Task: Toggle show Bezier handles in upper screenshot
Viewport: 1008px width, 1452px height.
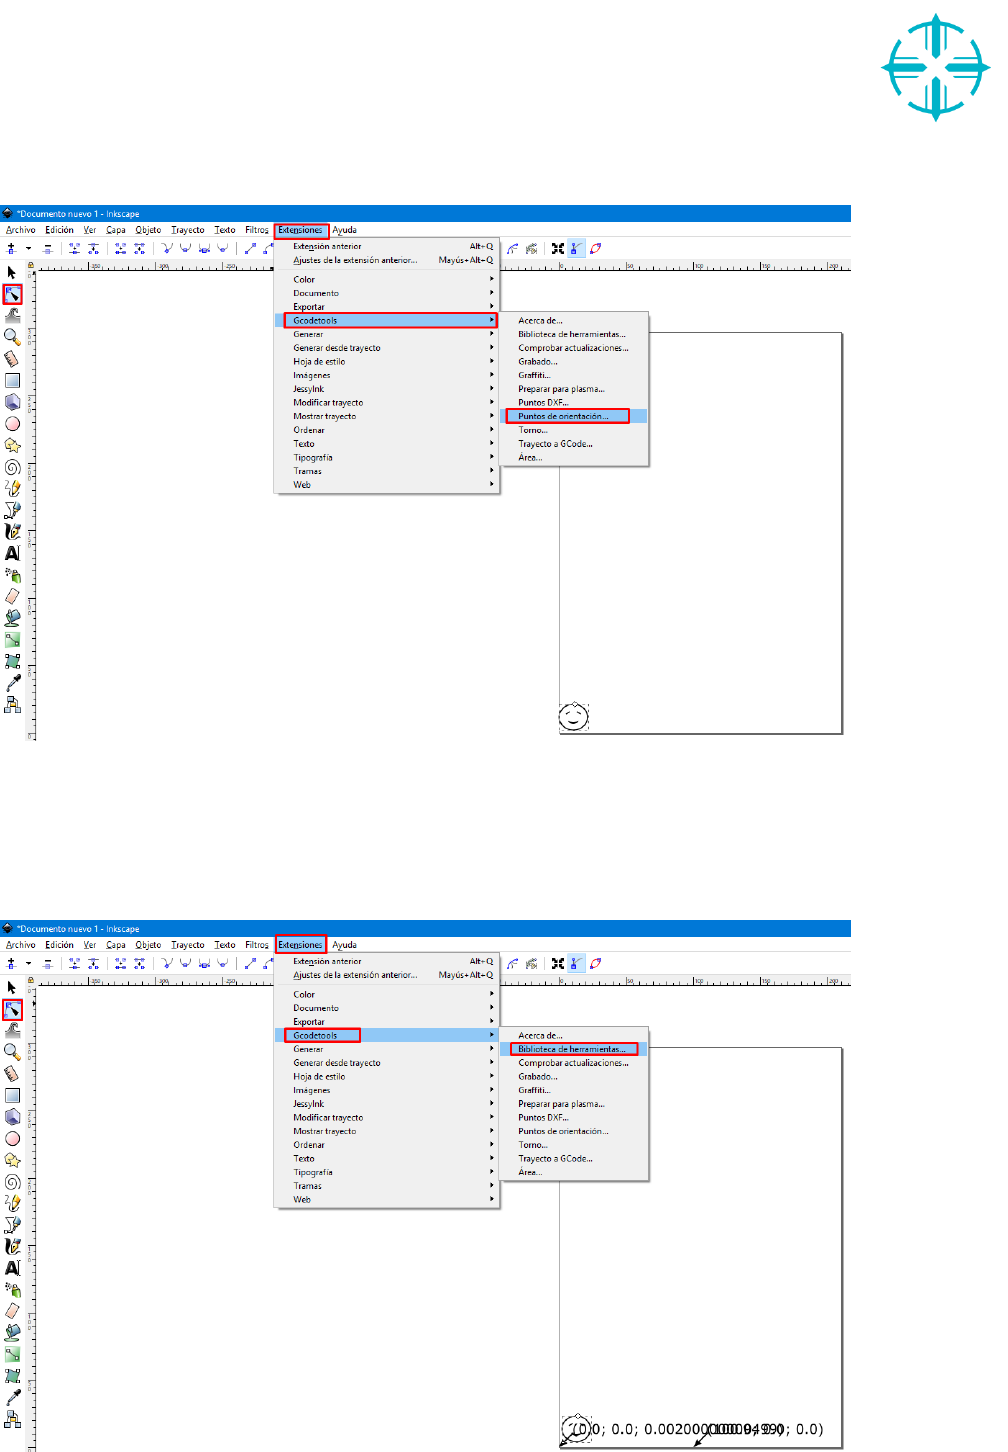Action: pos(576,248)
